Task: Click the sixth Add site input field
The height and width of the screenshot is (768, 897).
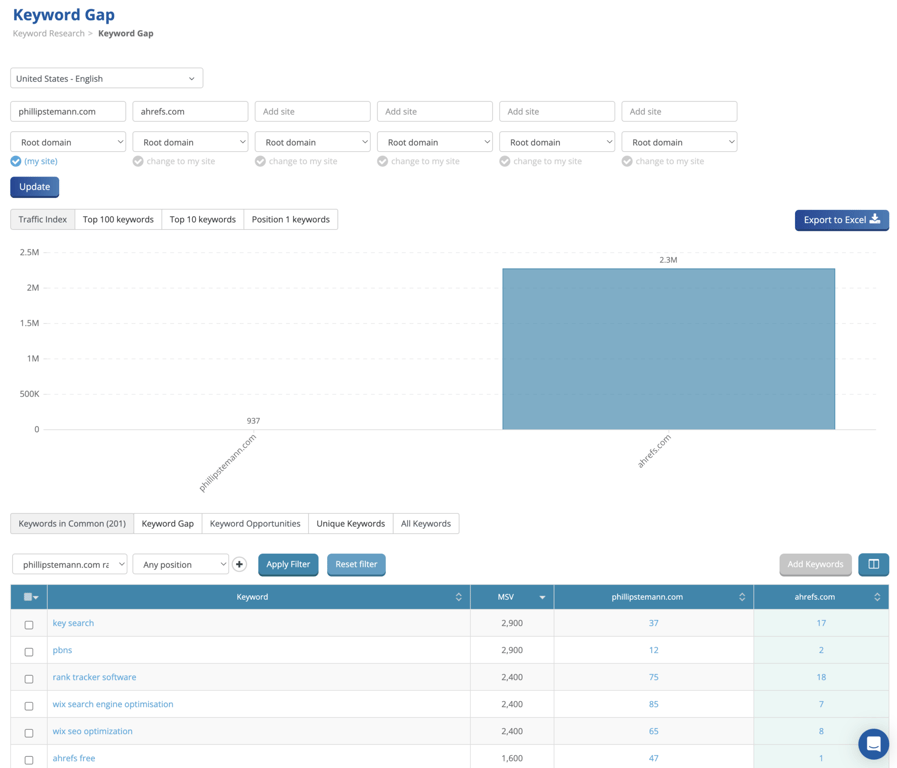Action: 680,112
